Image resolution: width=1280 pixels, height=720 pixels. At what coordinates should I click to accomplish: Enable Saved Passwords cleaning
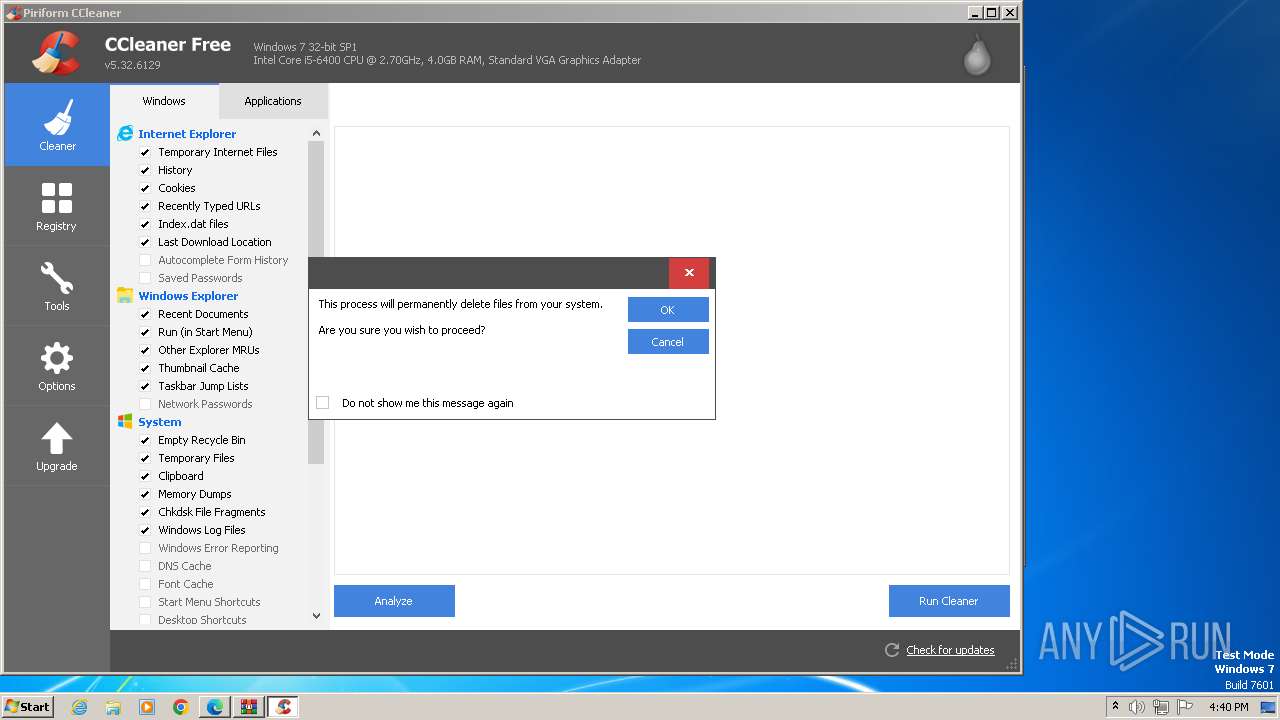(145, 278)
